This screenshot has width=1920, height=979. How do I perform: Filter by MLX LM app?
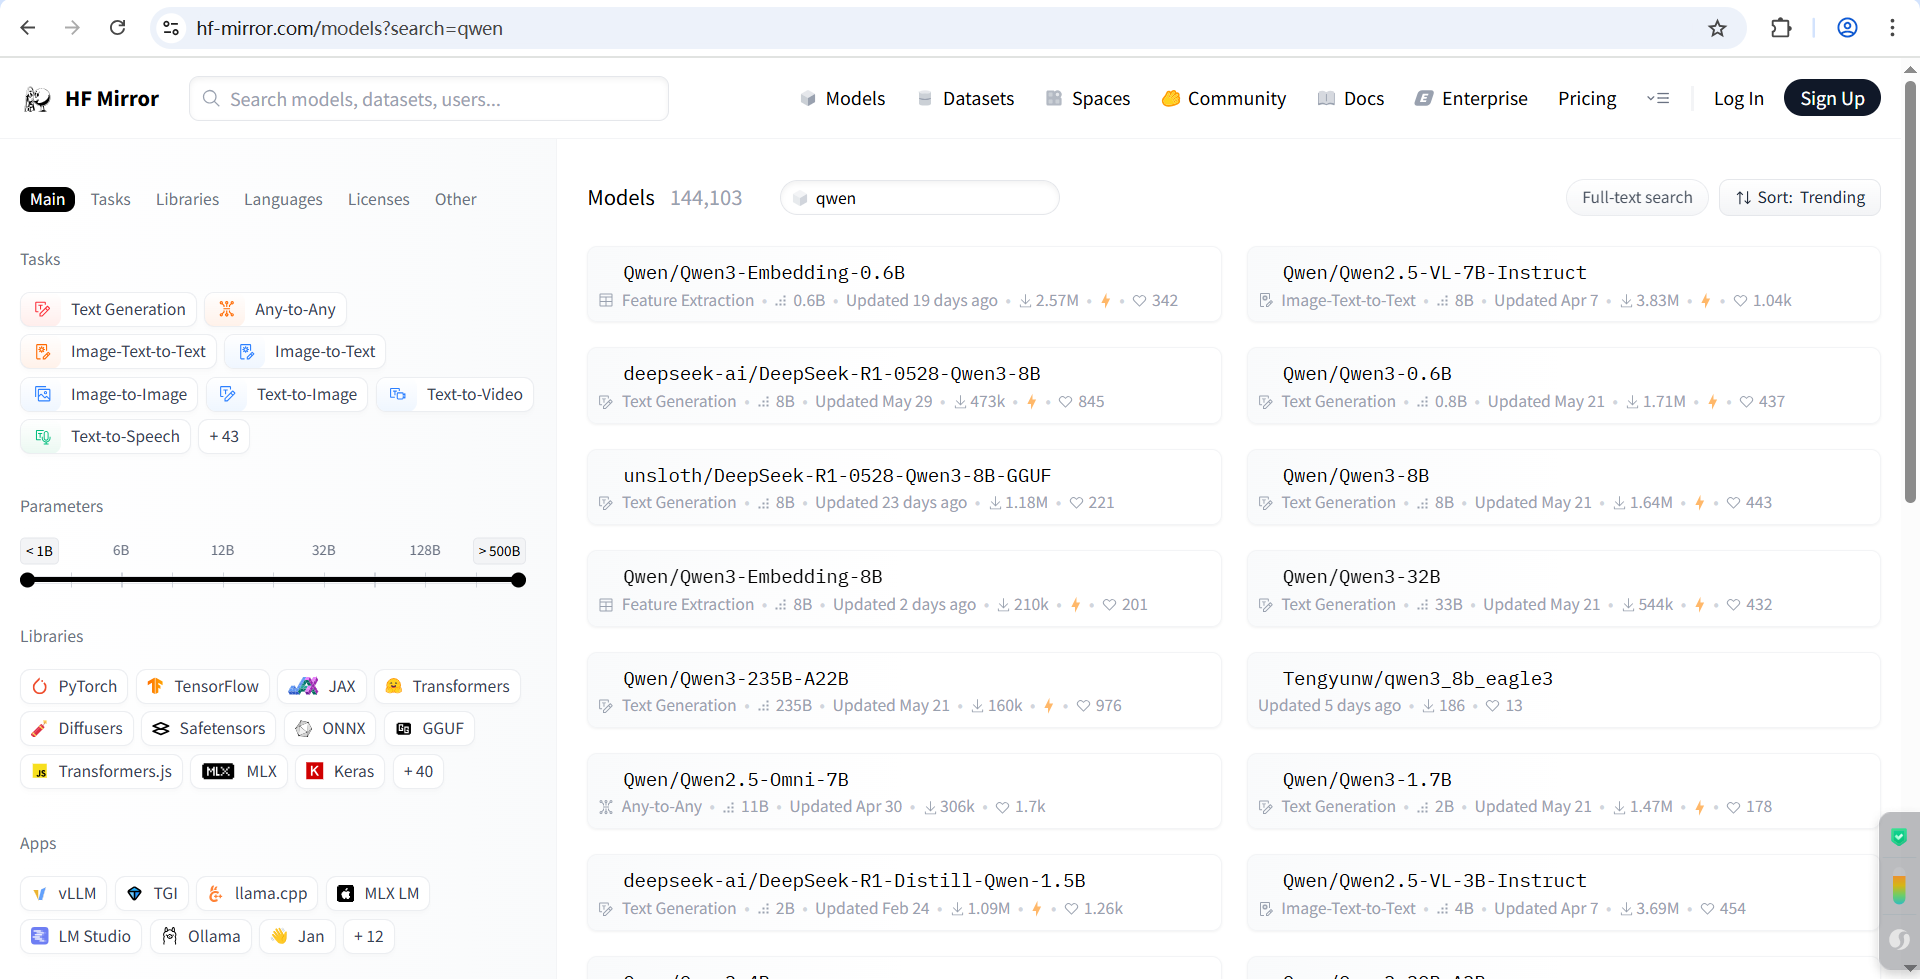pos(378,894)
